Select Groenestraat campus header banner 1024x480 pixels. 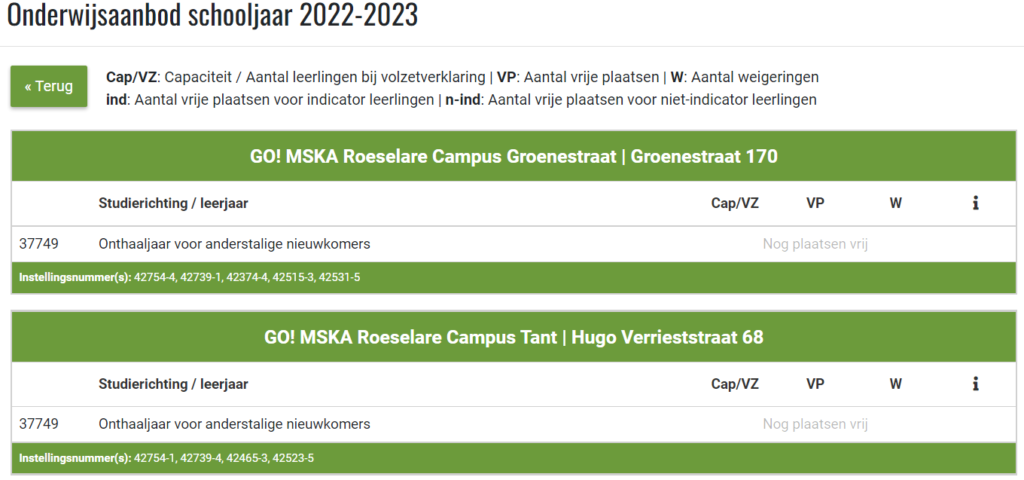click(x=513, y=157)
